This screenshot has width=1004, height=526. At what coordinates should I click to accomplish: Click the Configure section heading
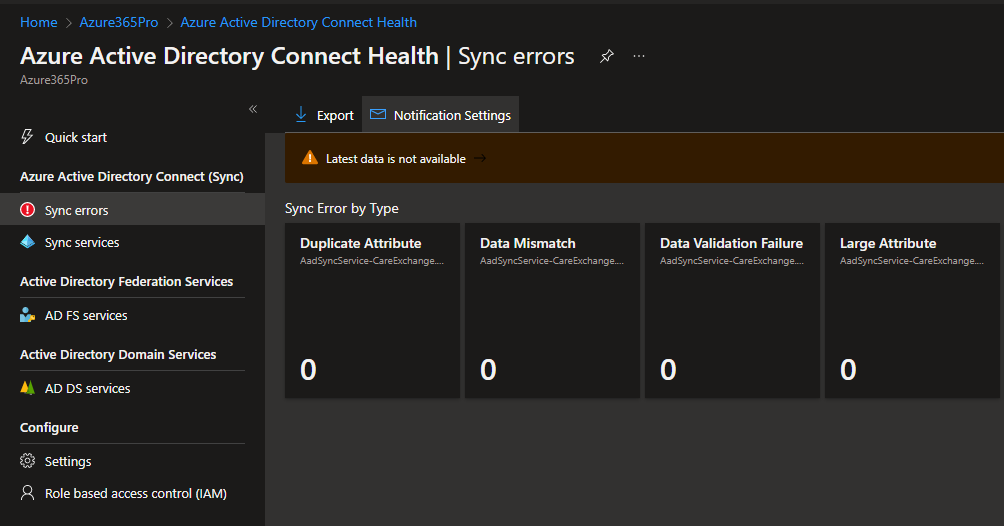pos(49,427)
